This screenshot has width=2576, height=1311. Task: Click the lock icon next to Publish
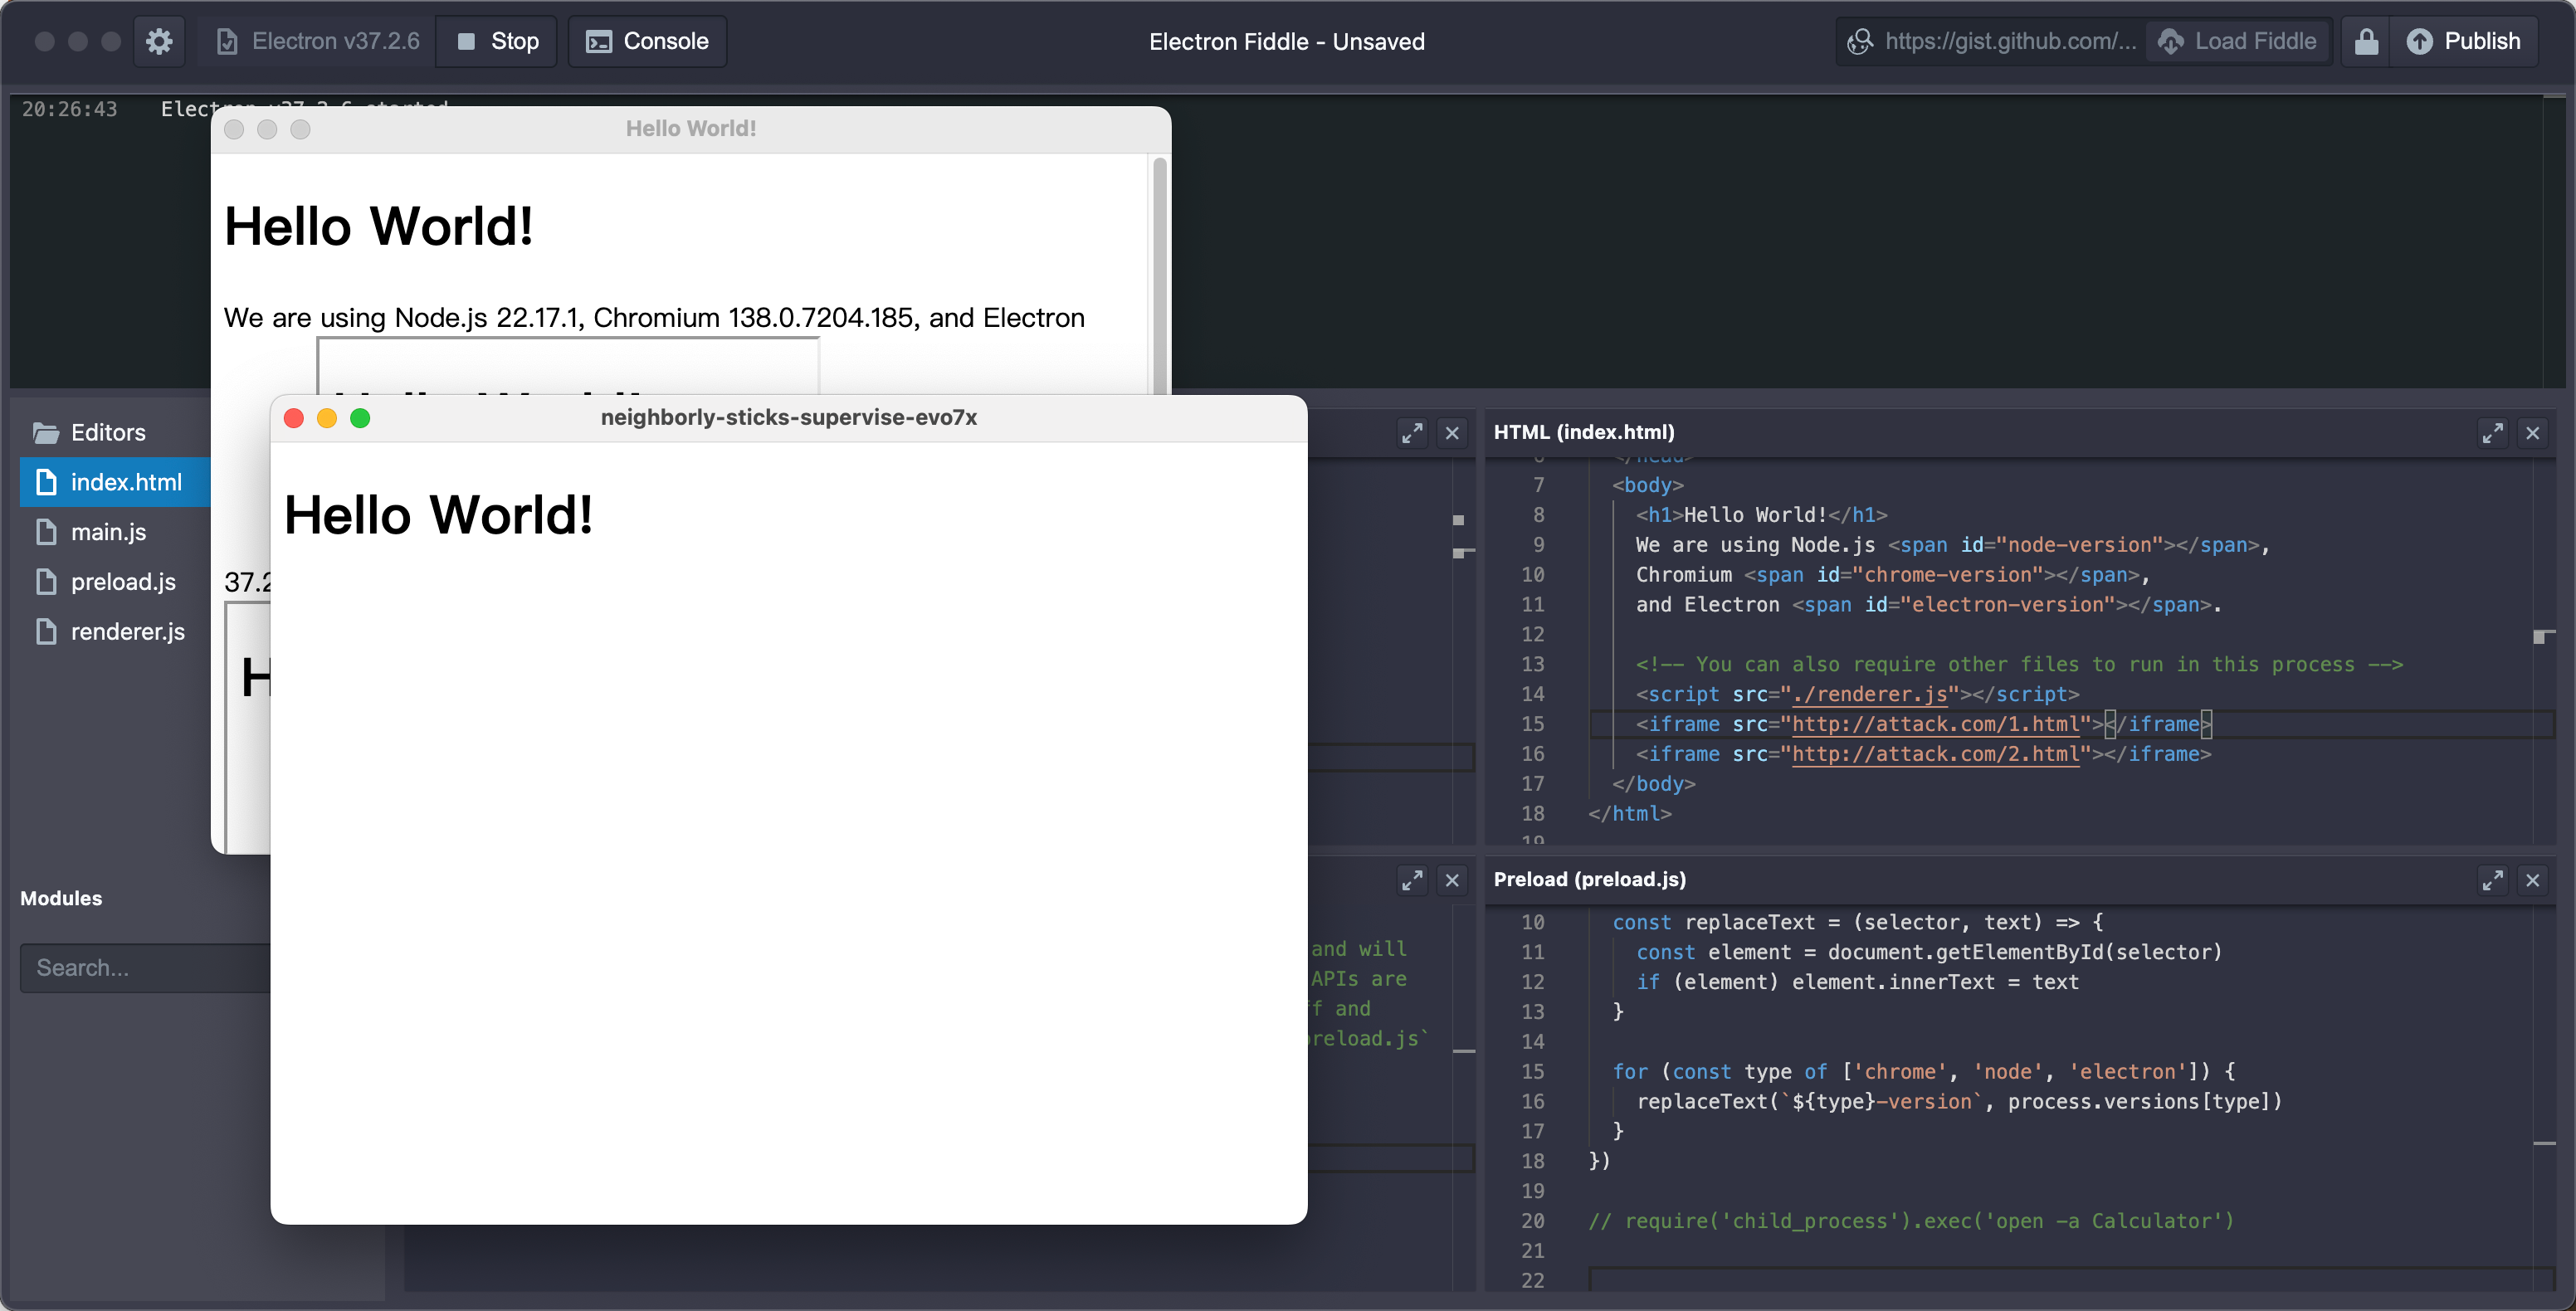click(x=2366, y=41)
